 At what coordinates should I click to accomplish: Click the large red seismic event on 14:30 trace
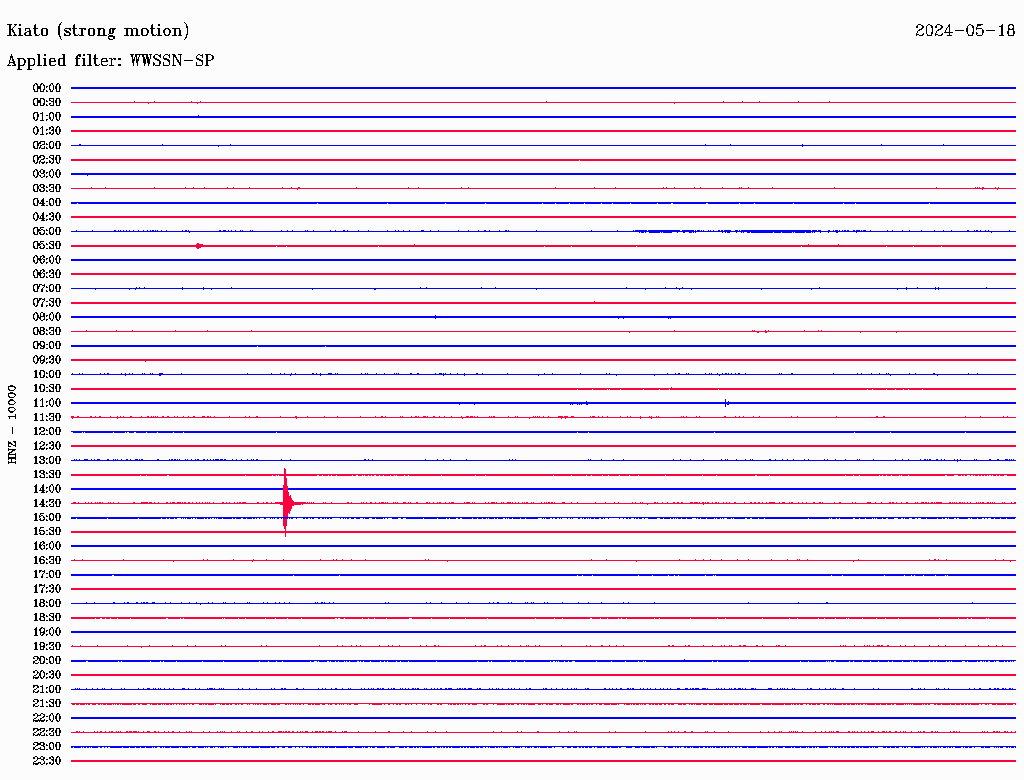(287, 503)
